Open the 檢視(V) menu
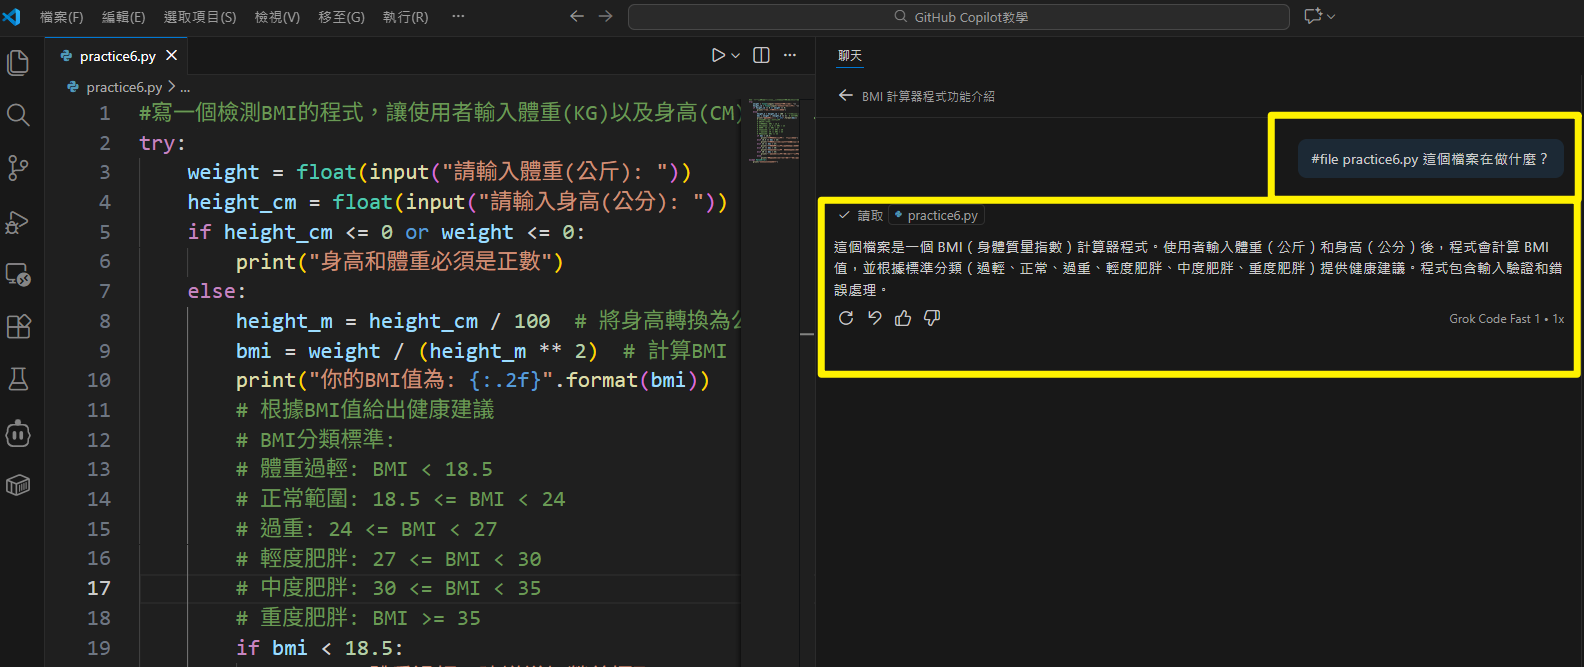Viewport: 1584px width, 667px height. (x=277, y=17)
